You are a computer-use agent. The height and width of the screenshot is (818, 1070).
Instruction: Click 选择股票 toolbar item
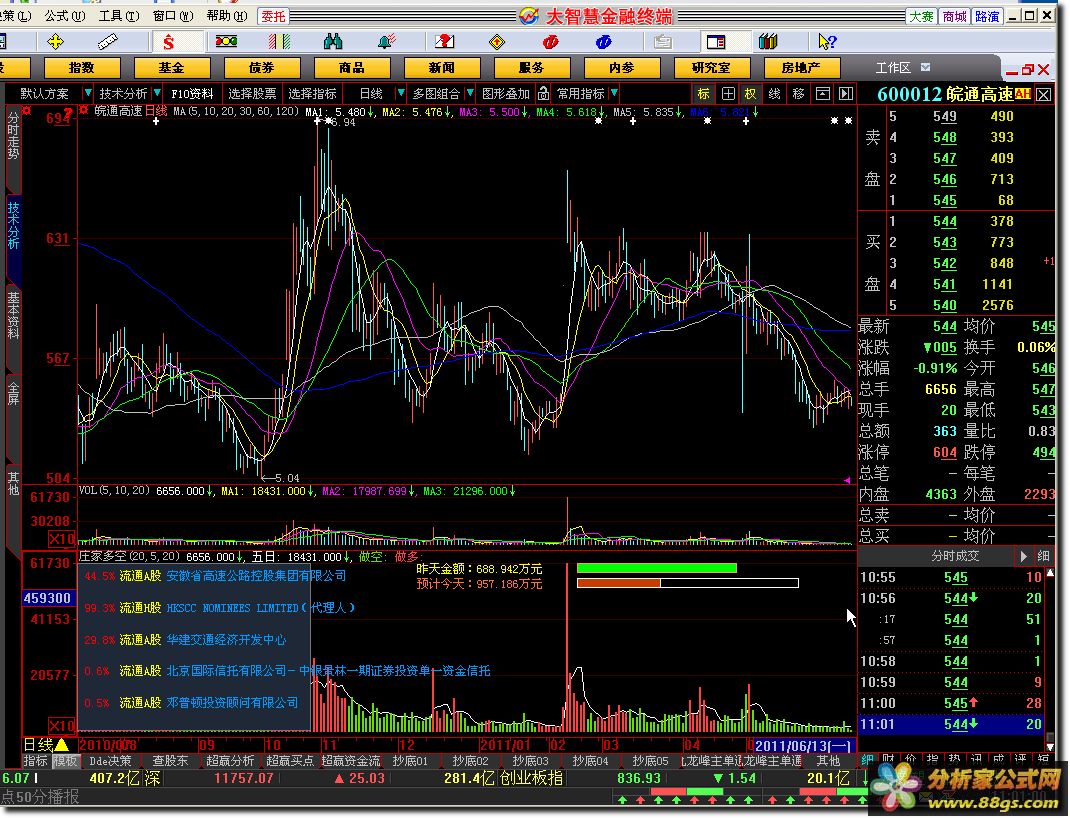tap(252, 94)
